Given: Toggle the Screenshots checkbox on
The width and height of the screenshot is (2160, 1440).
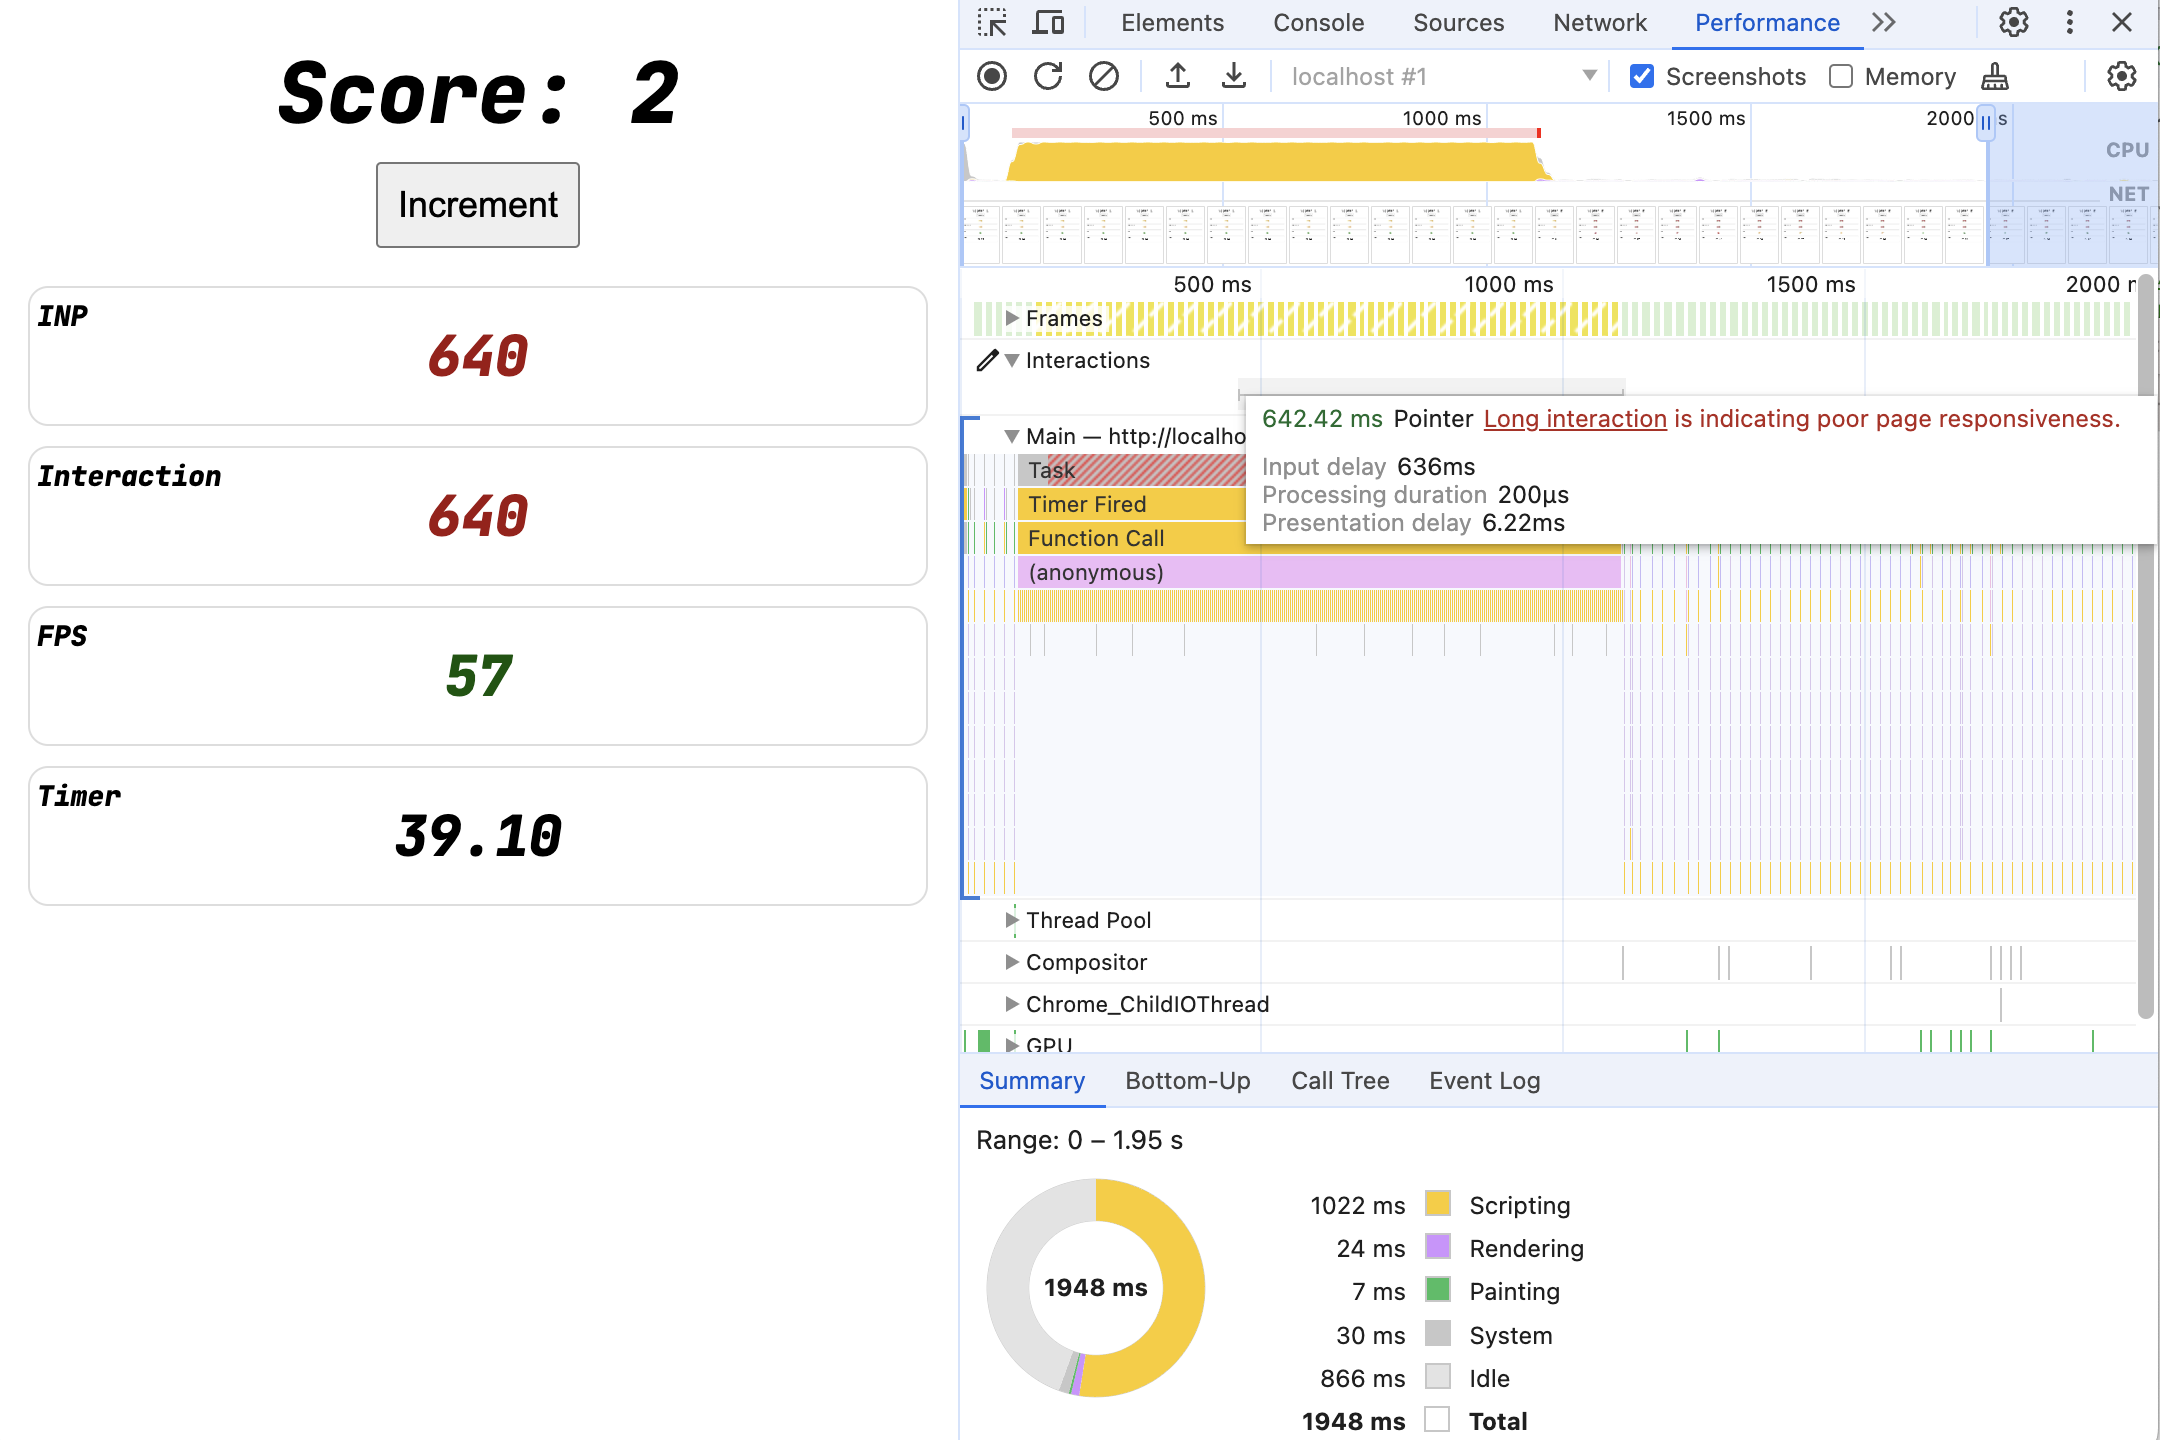Looking at the screenshot, I should pos(1644,74).
